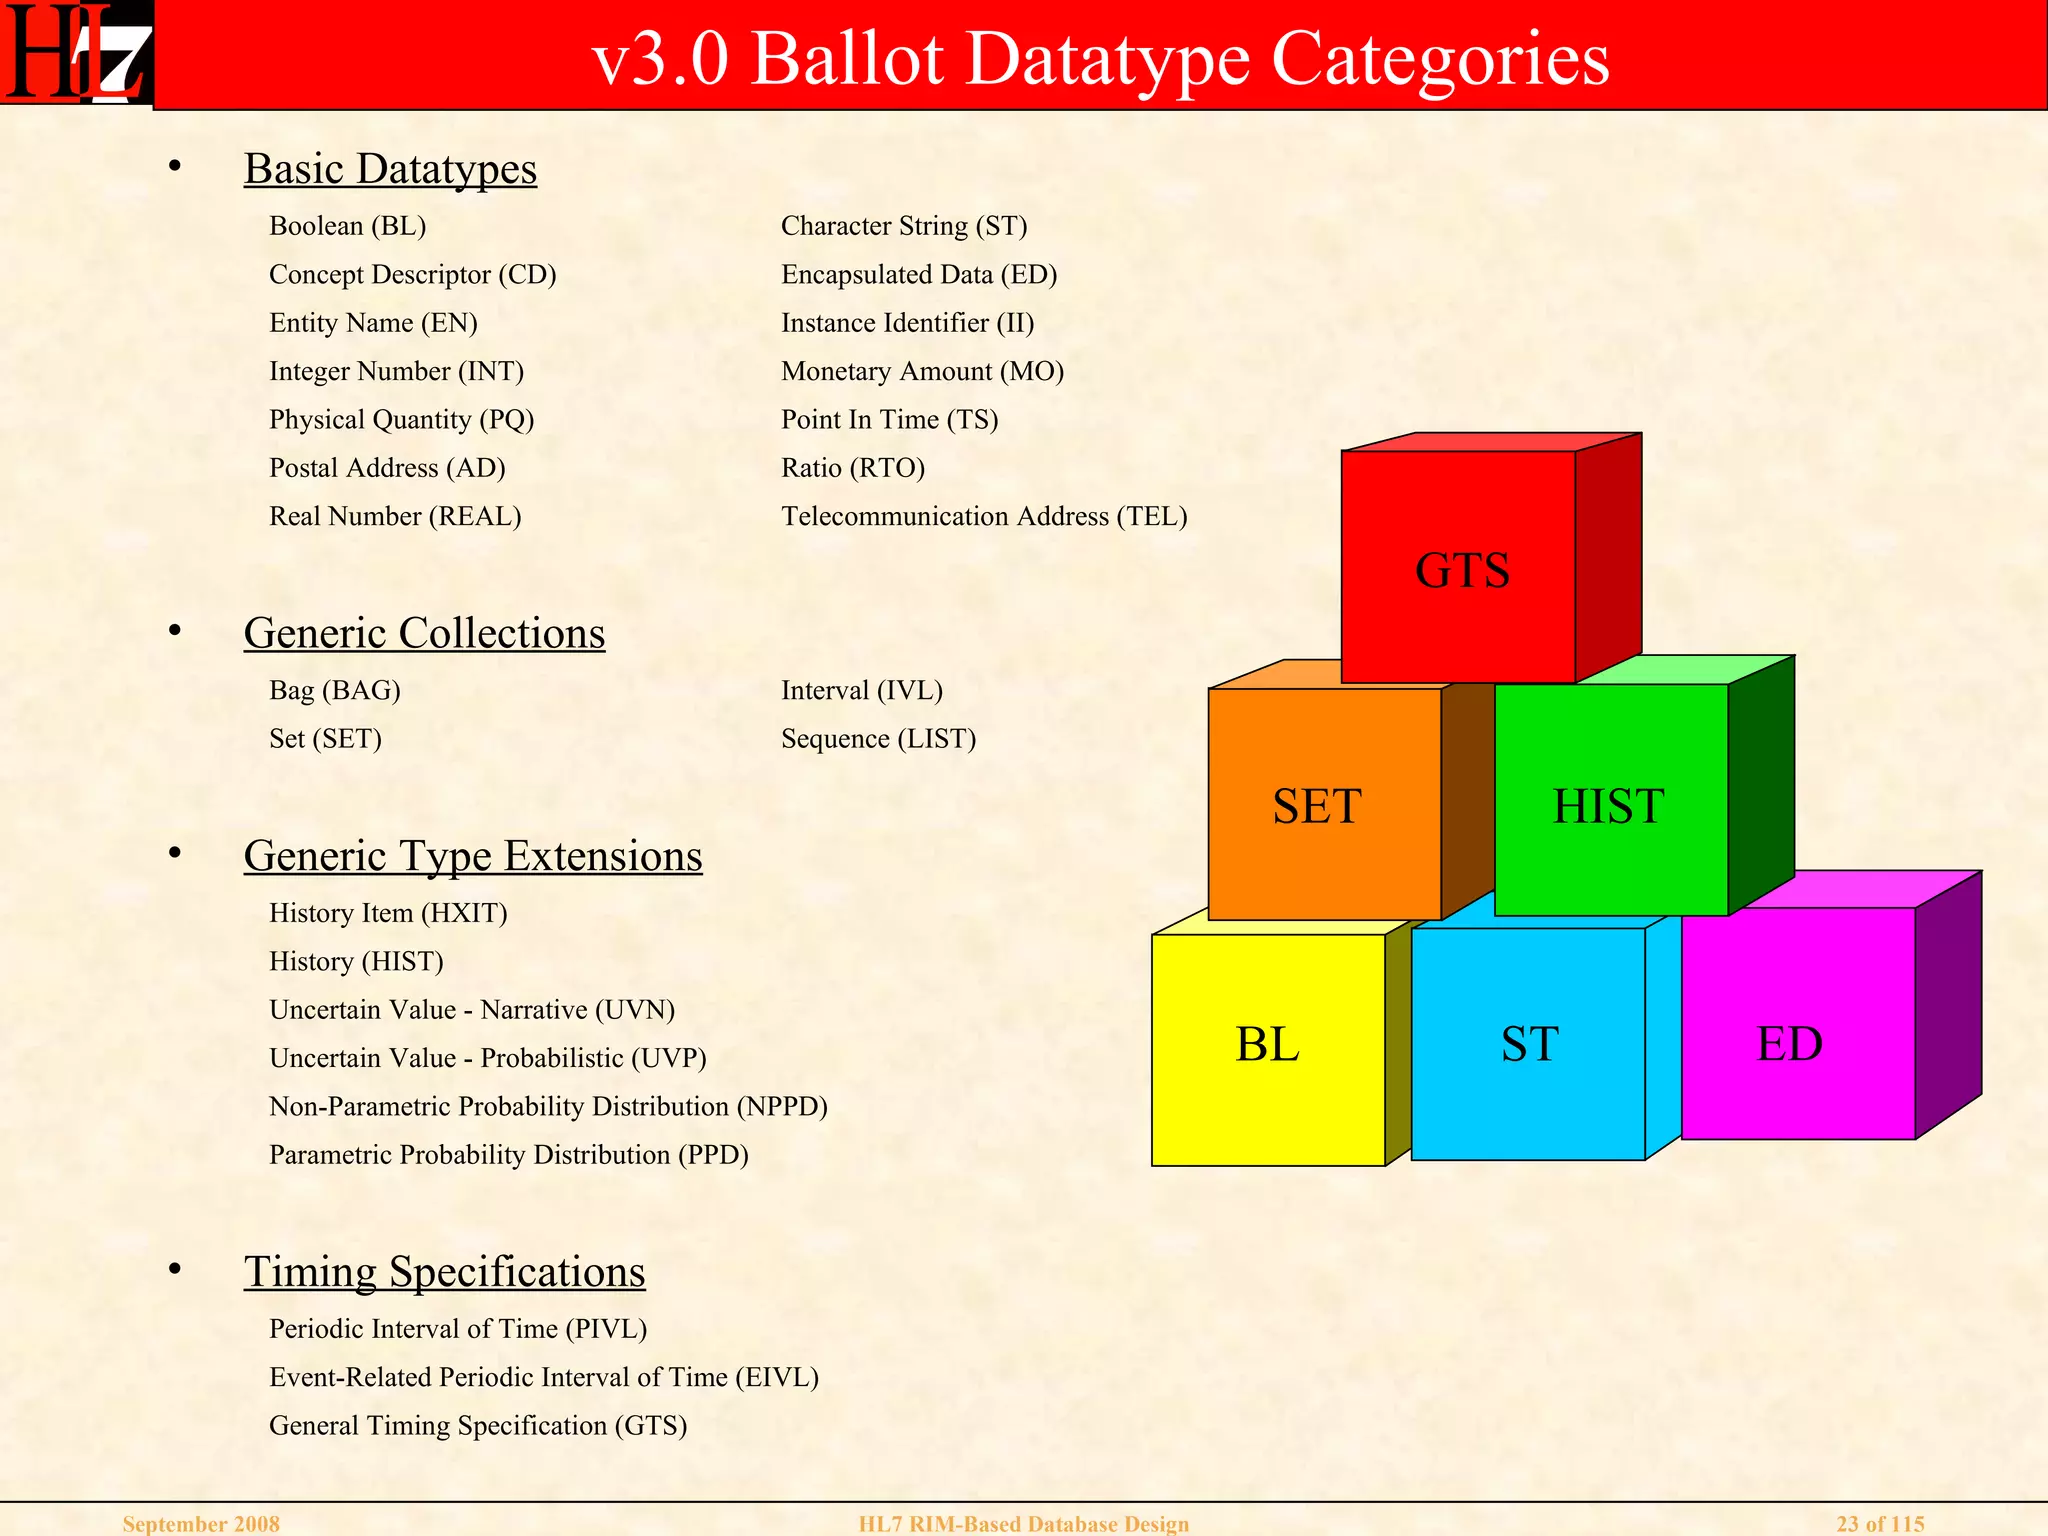Click Non-Parametric Probability Distribution (NPPD) text
This screenshot has width=2048, height=1536.
[x=548, y=1106]
